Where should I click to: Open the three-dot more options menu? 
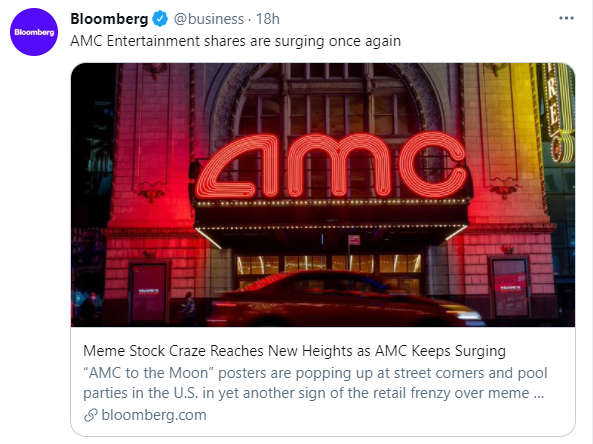tap(566, 18)
